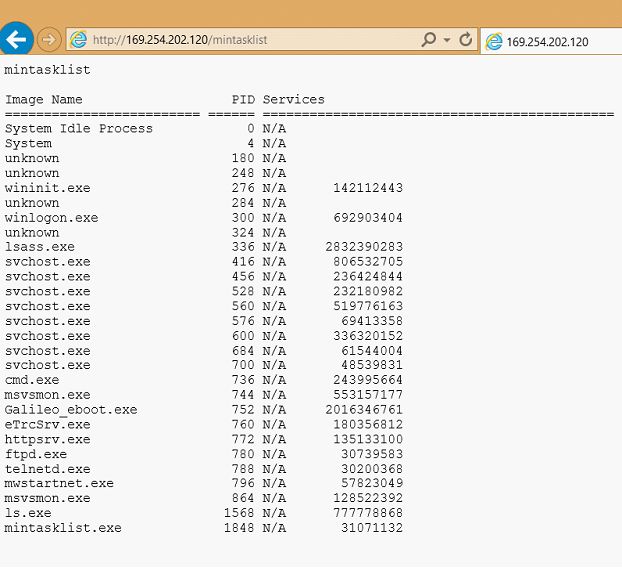Select httpsrv.exe process name
622x583 pixels.
[x=48, y=439]
